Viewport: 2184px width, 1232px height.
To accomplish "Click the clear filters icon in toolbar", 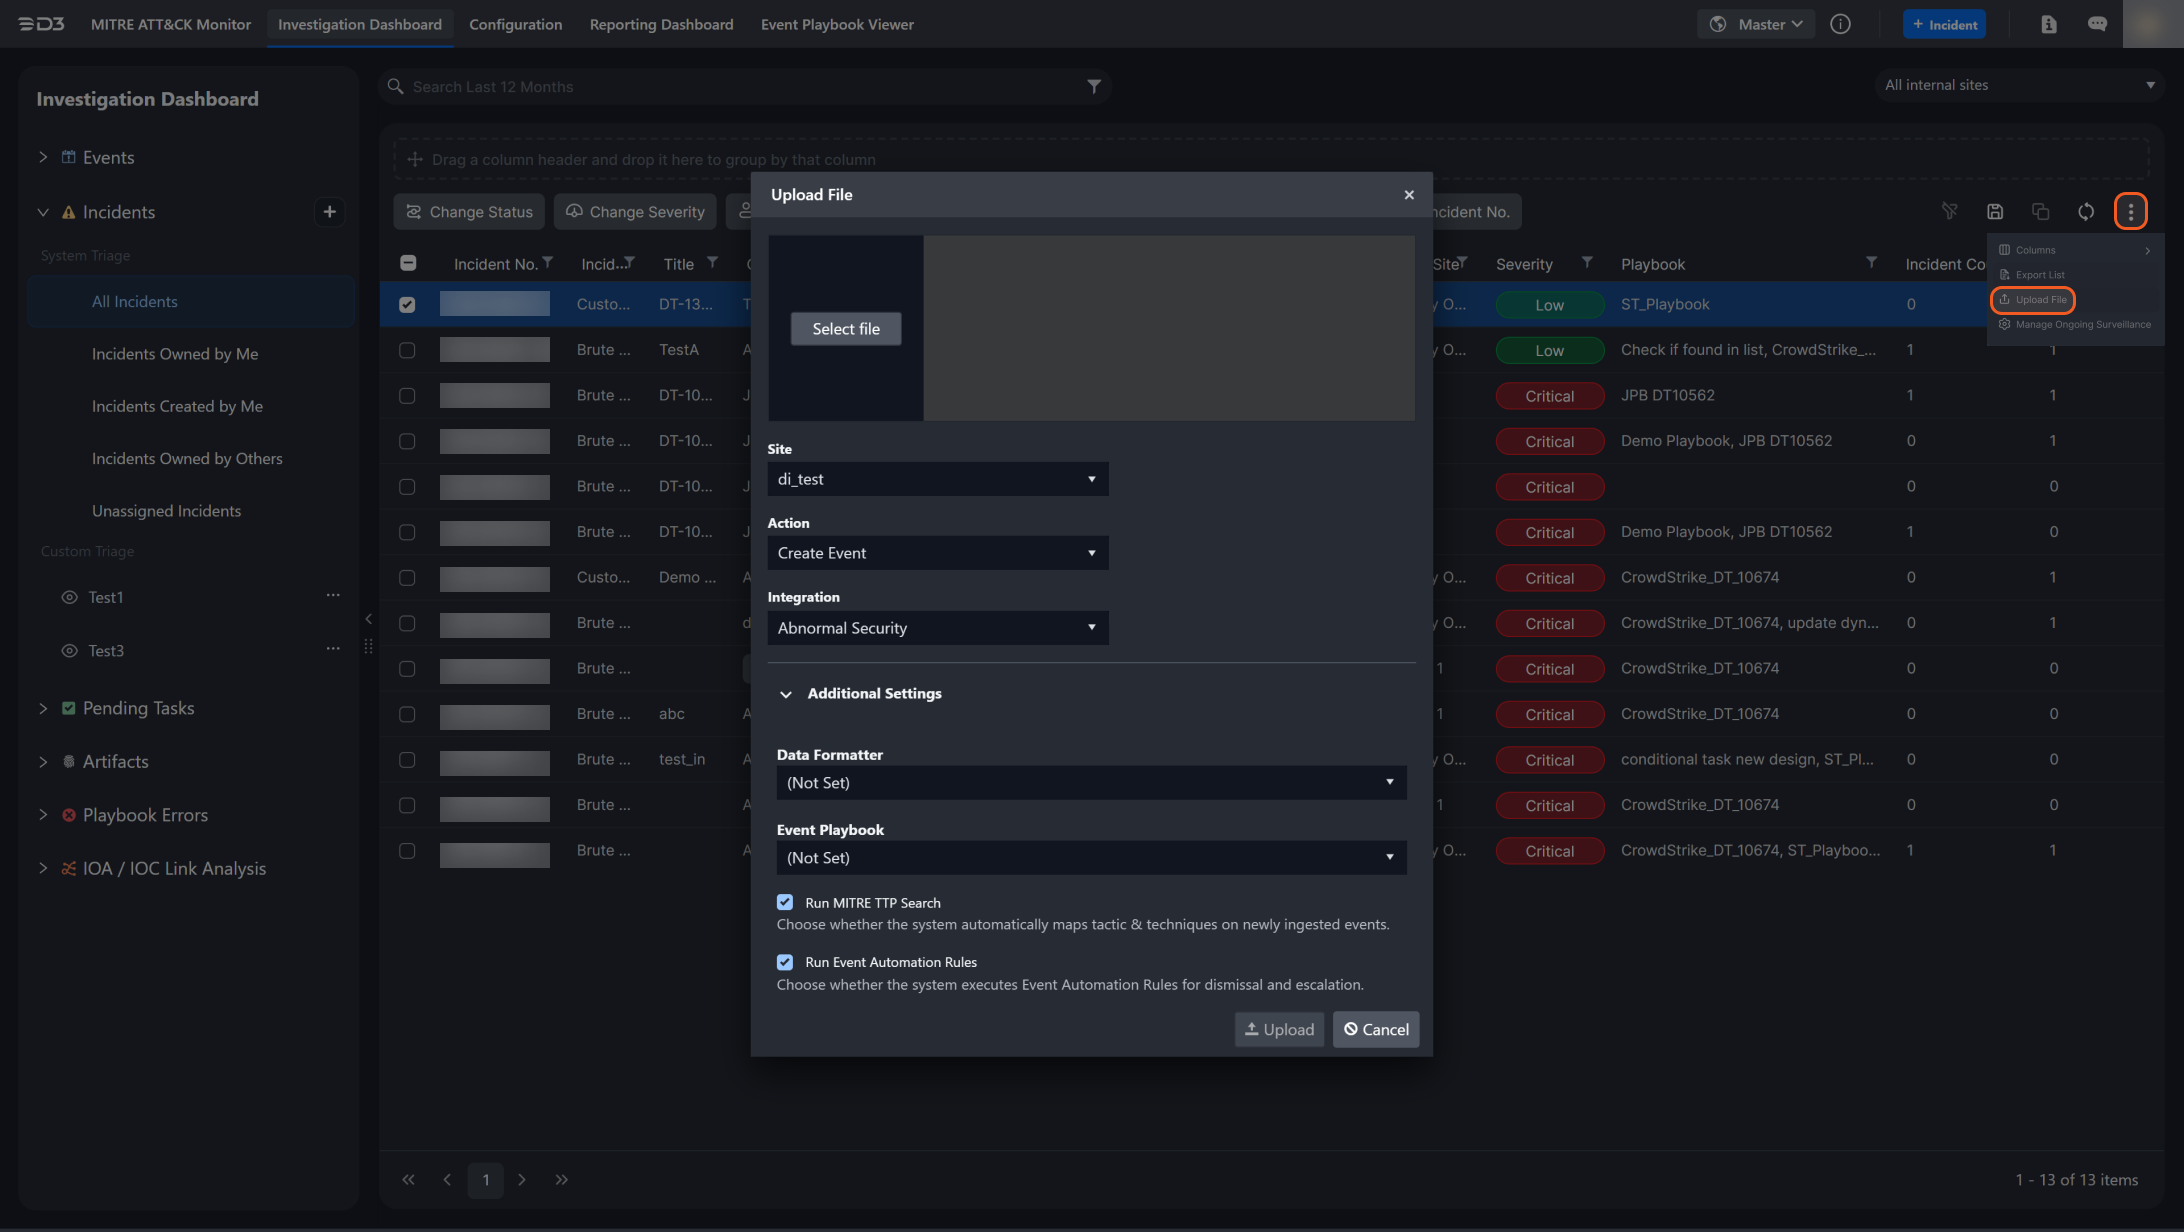I will tap(1949, 211).
